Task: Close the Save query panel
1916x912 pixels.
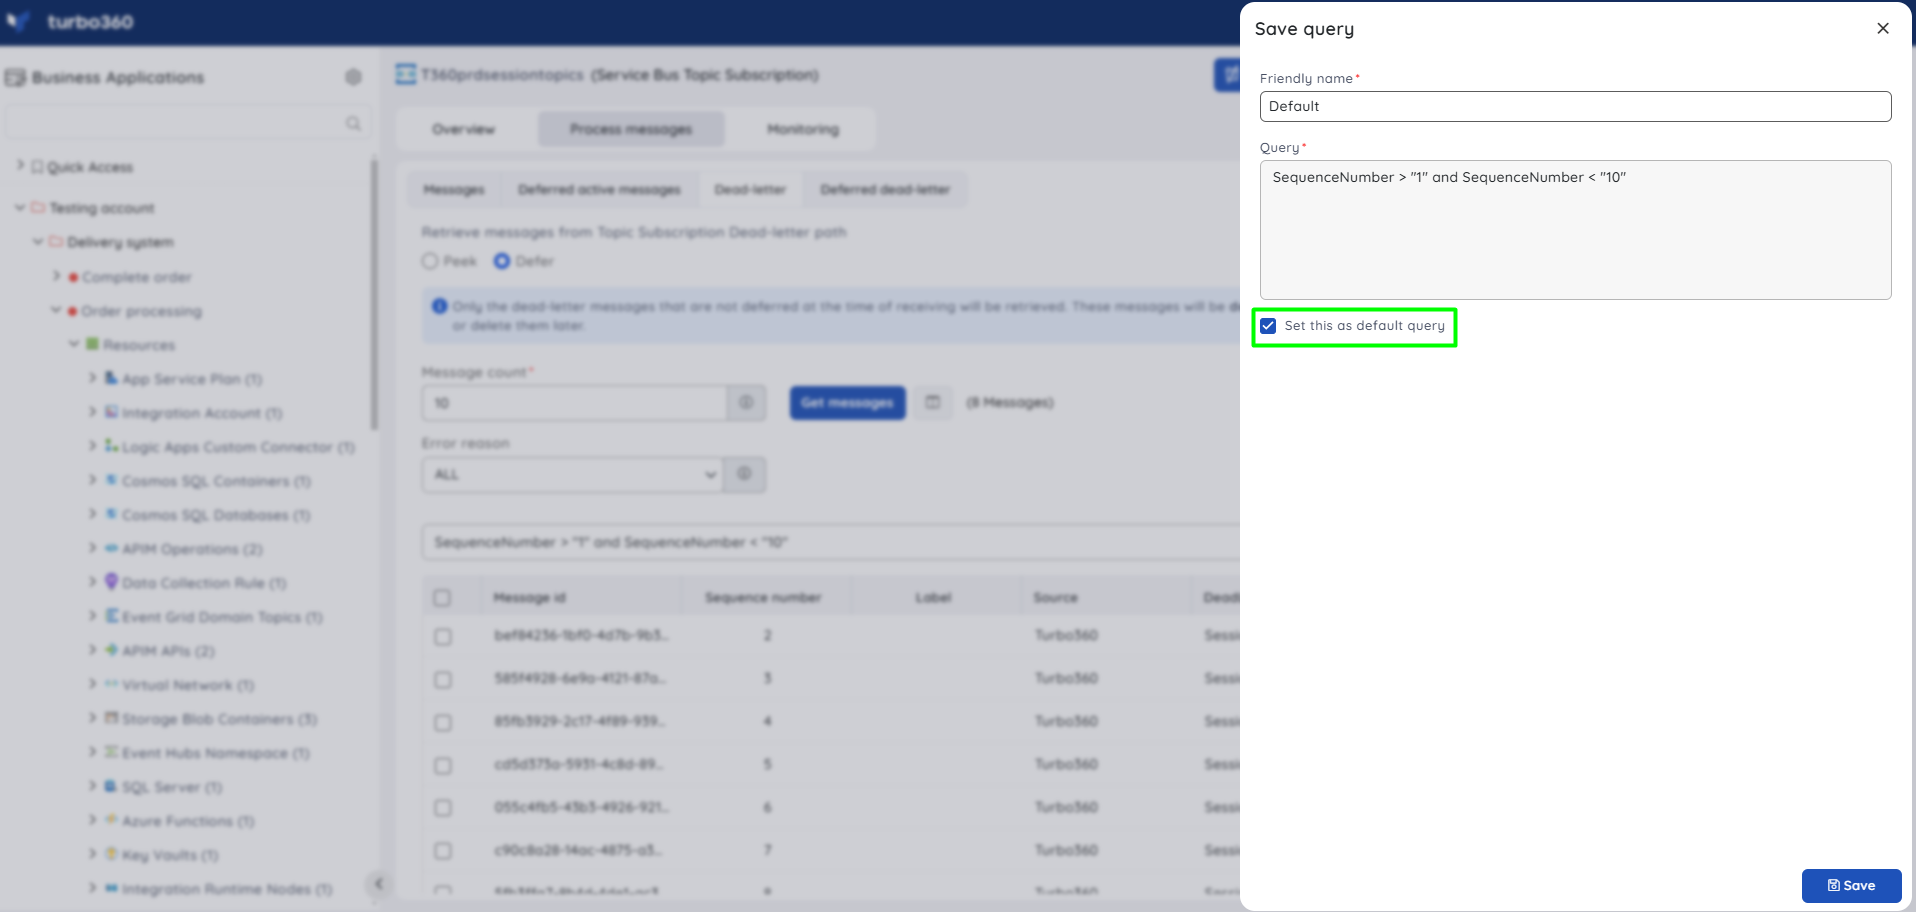Action: click(1883, 28)
